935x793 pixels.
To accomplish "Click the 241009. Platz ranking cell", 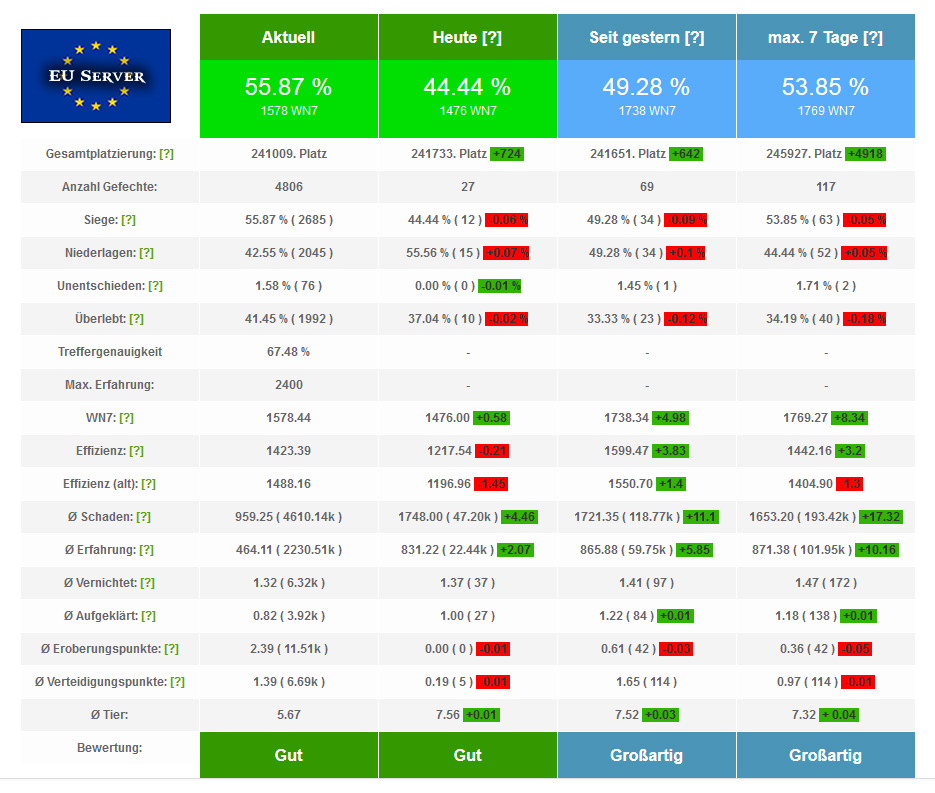I will [x=289, y=154].
